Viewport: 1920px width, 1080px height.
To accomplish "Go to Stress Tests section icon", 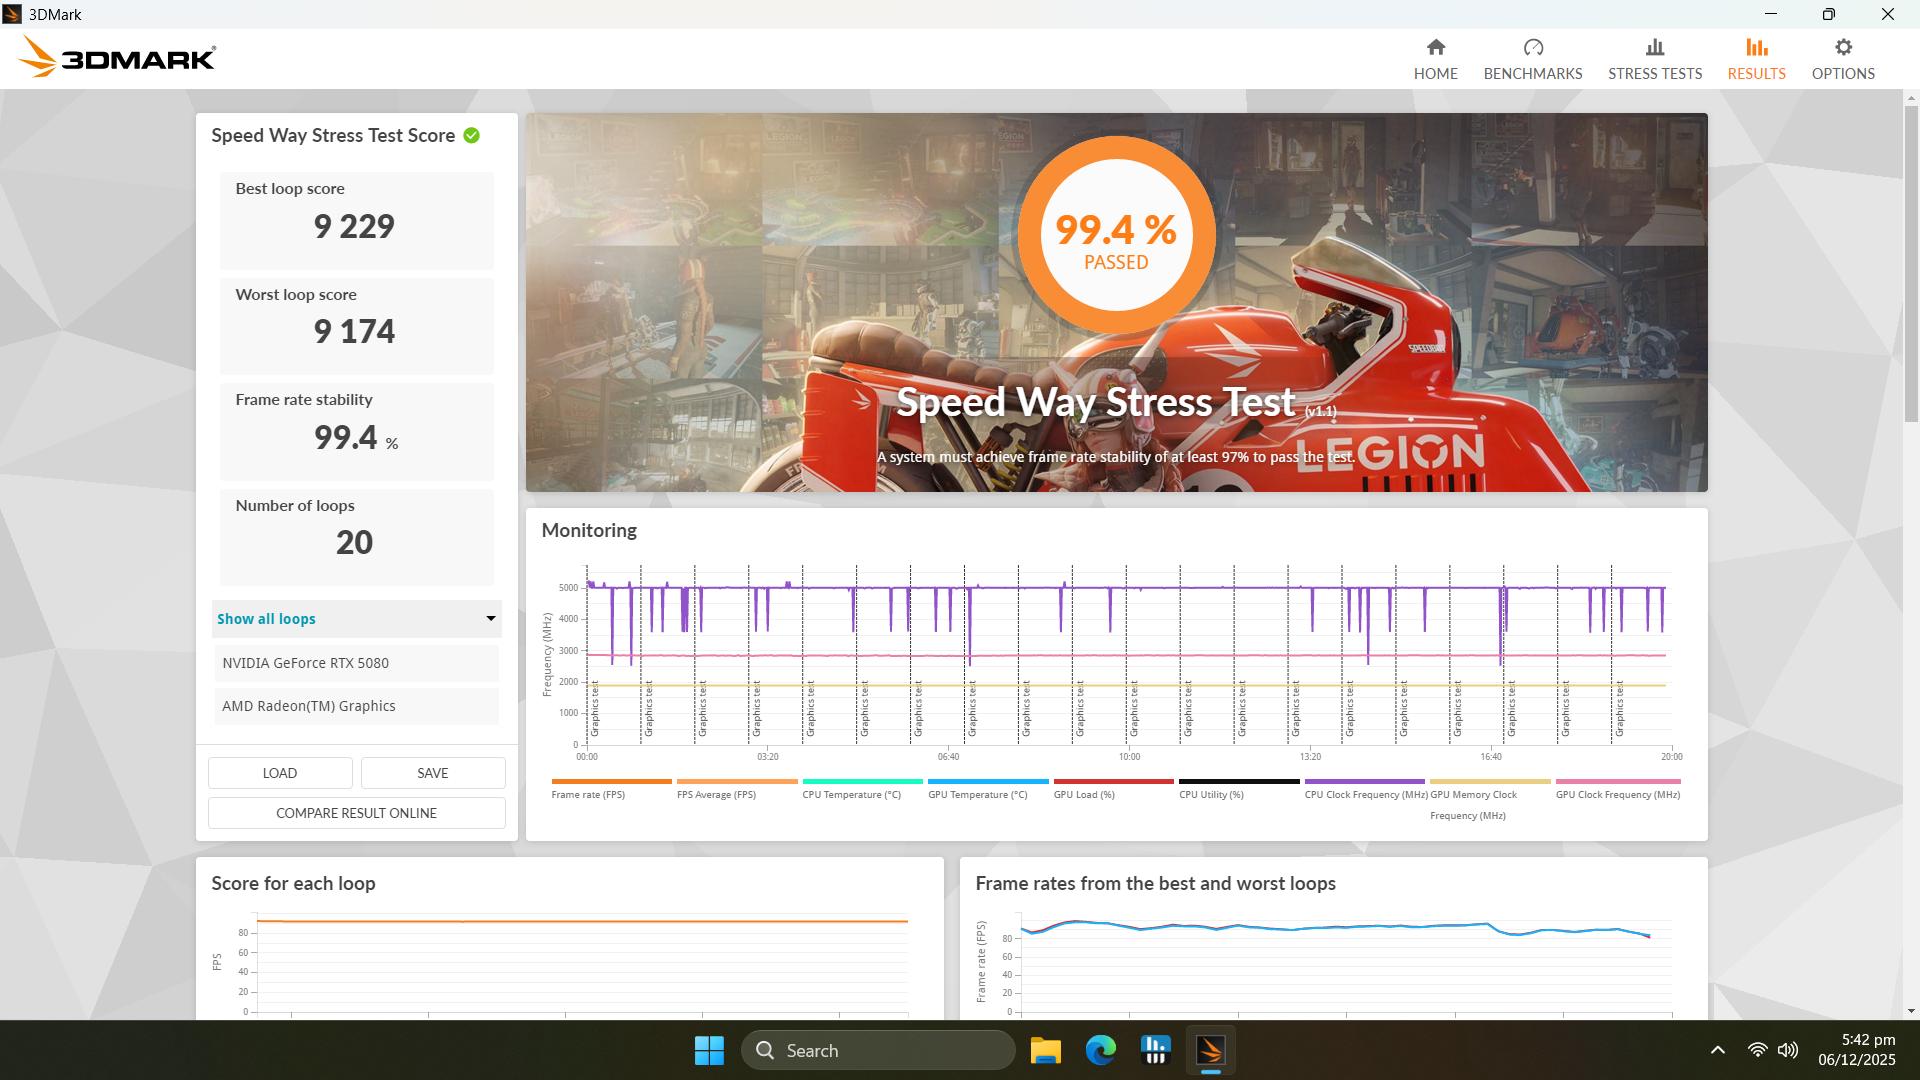I will [x=1654, y=48].
